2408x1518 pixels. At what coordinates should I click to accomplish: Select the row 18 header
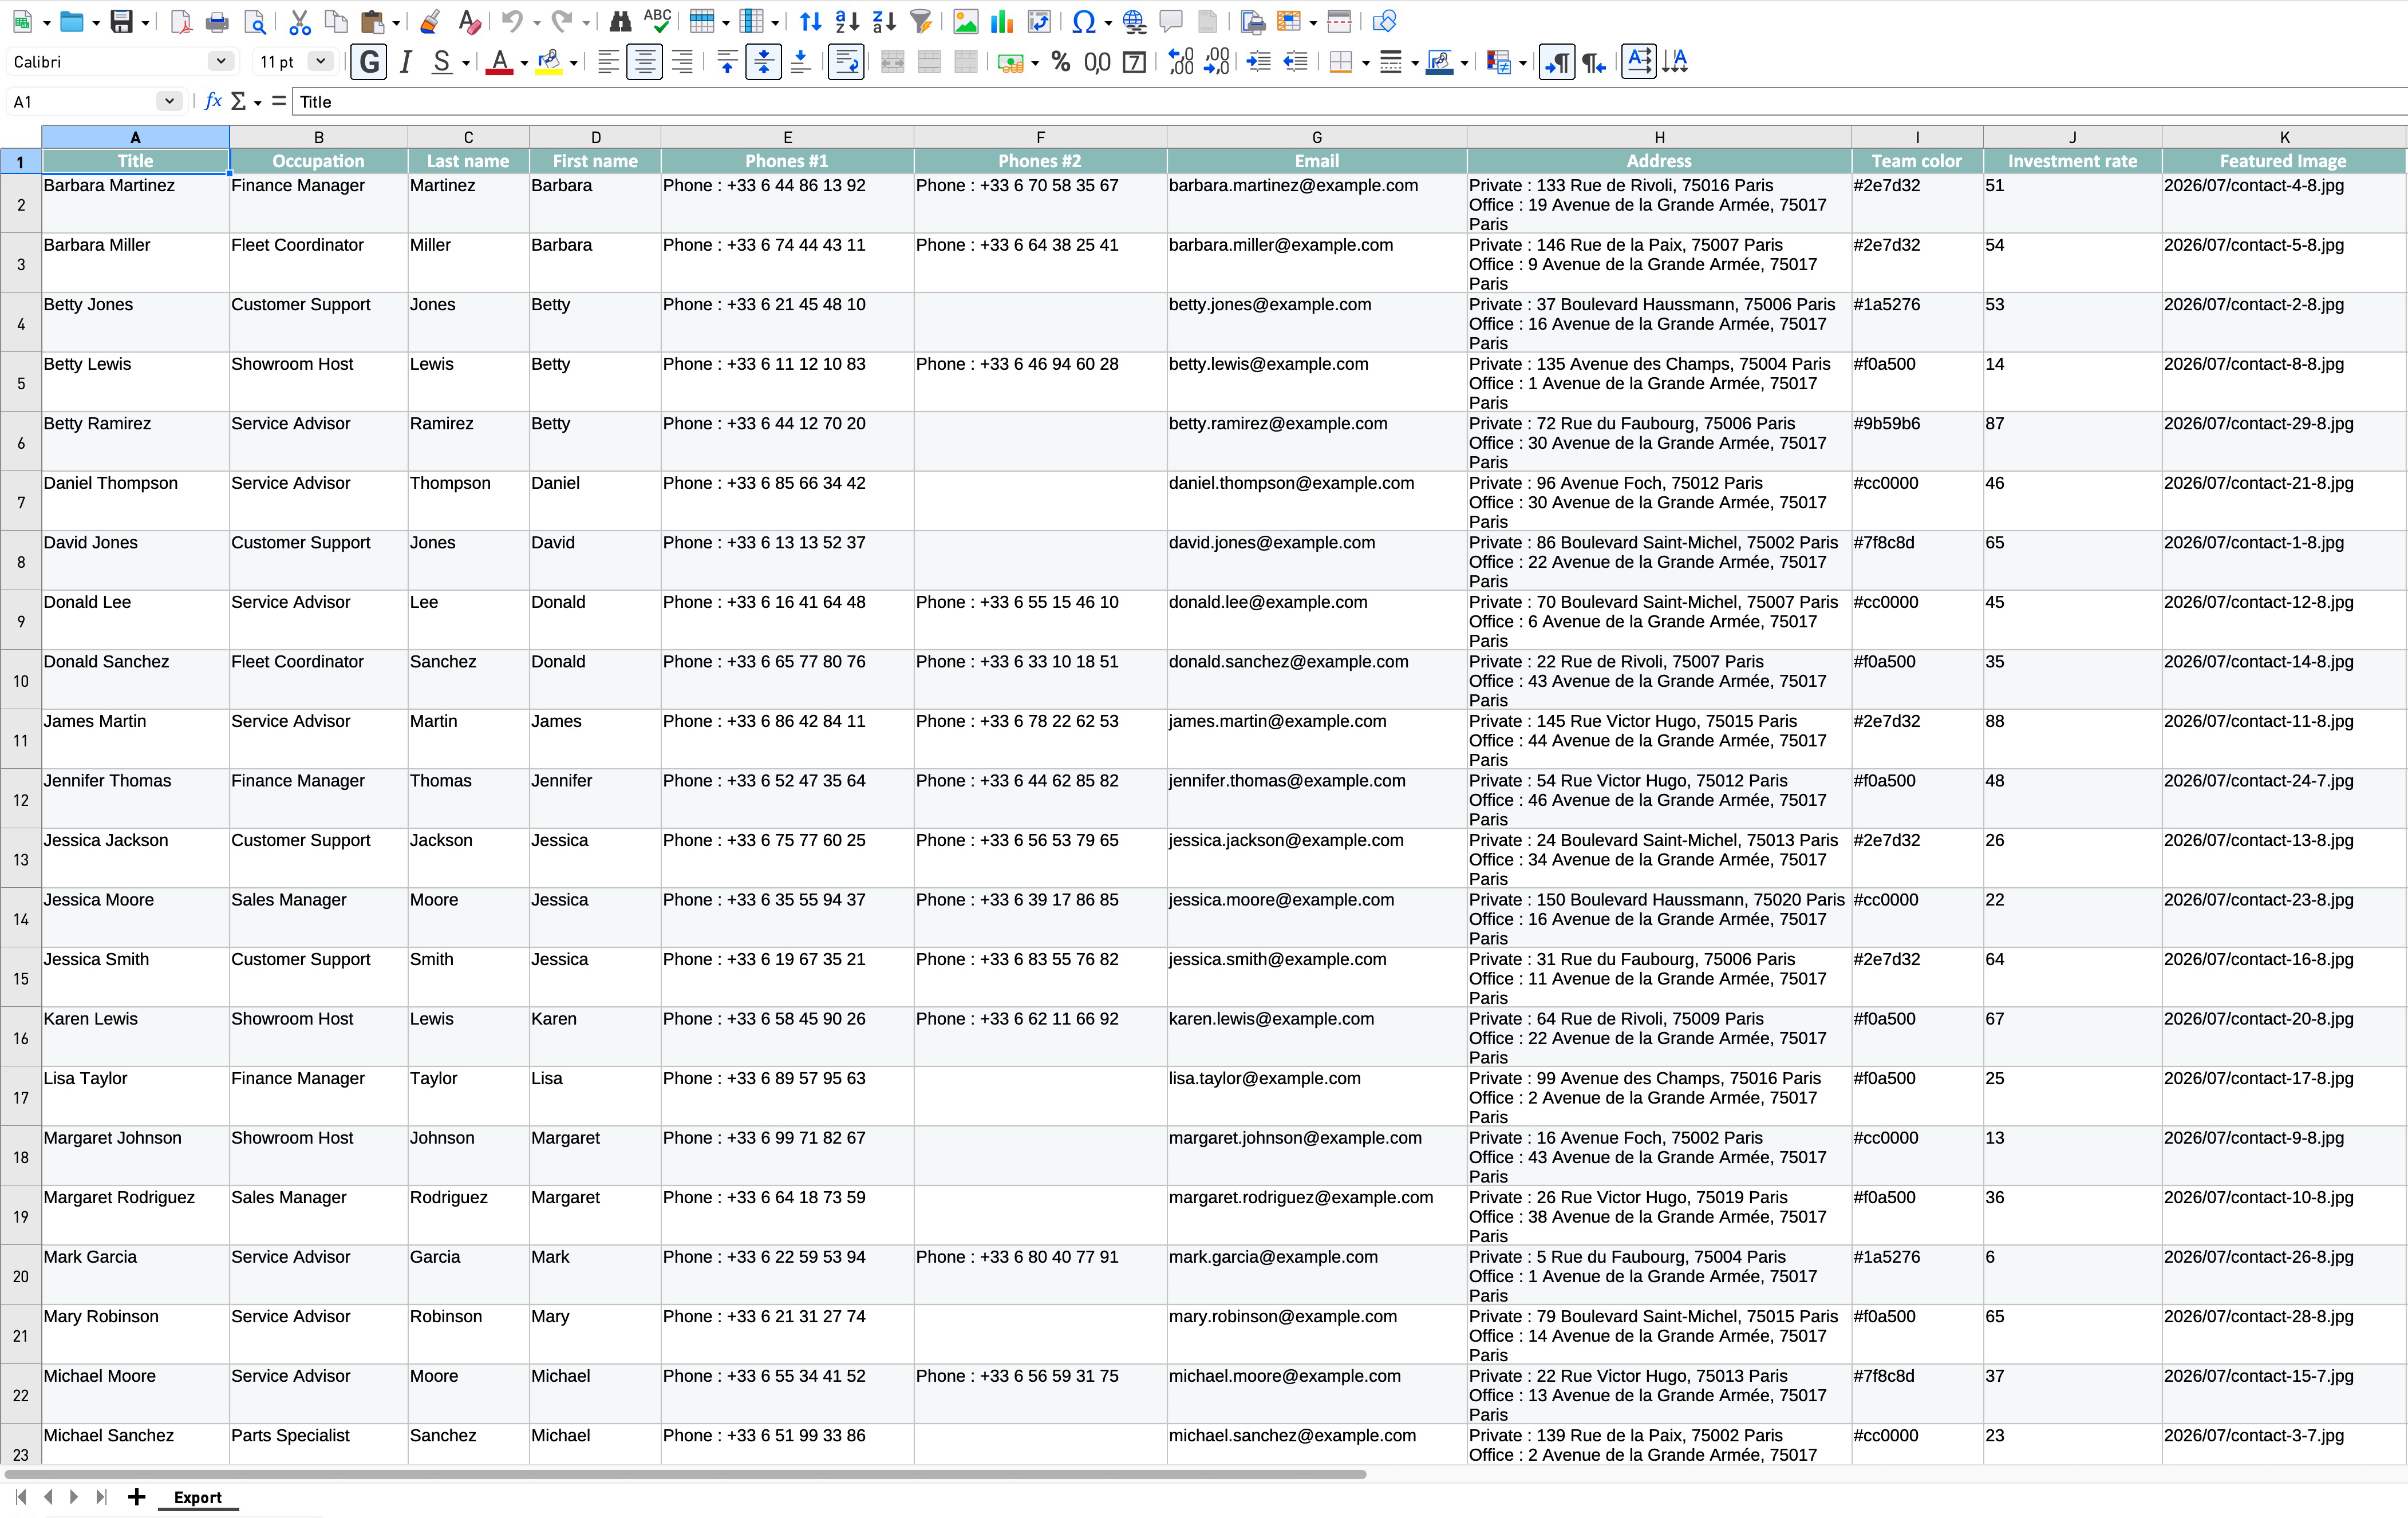tap(21, 1156)
